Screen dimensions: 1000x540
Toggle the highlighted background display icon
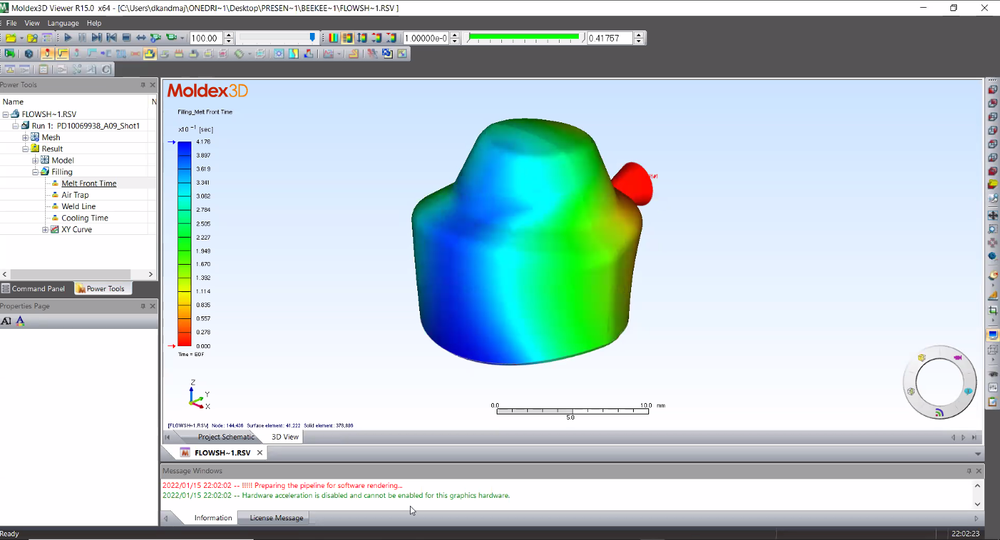pos(993,334)
